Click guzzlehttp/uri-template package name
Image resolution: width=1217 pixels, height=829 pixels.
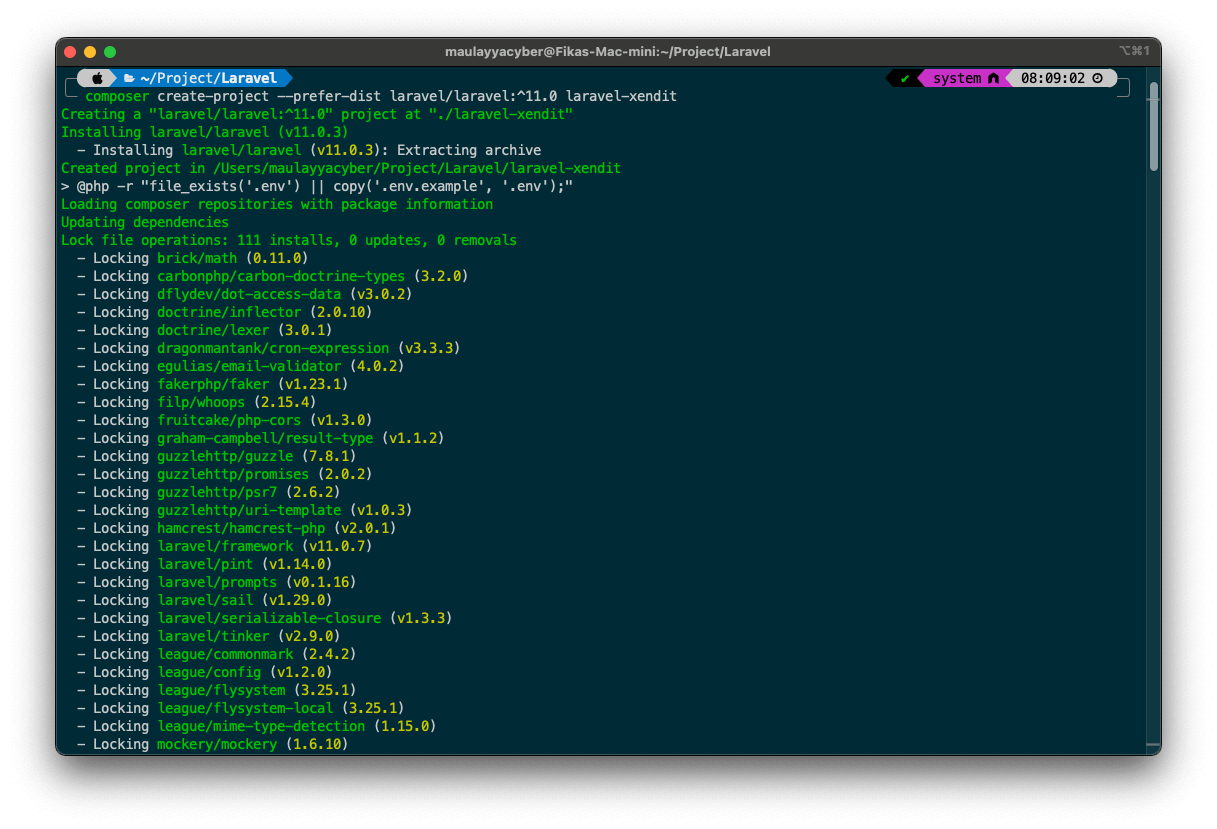[249, 510]
